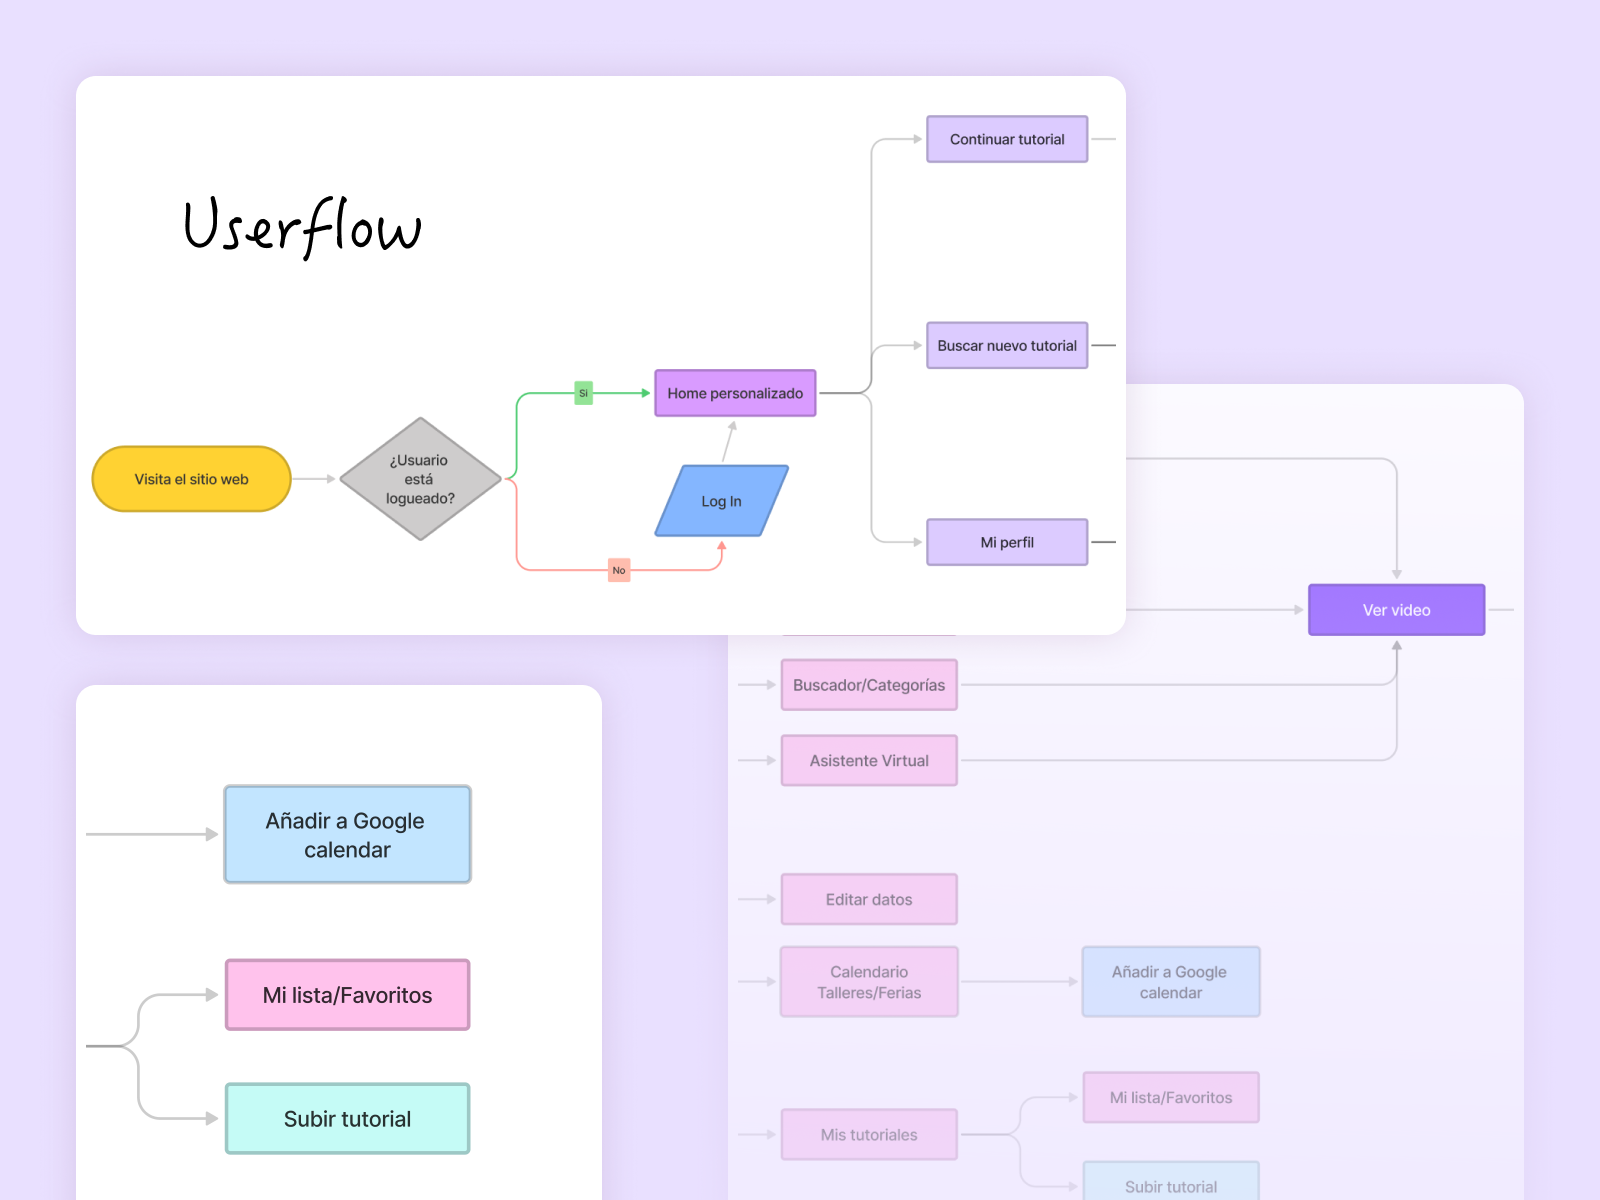This screenshot has height=1200, width=1600.
Task: Select the small faded 'Mi lista/Favoritos' box
Action: (x=1170, y=1097)
